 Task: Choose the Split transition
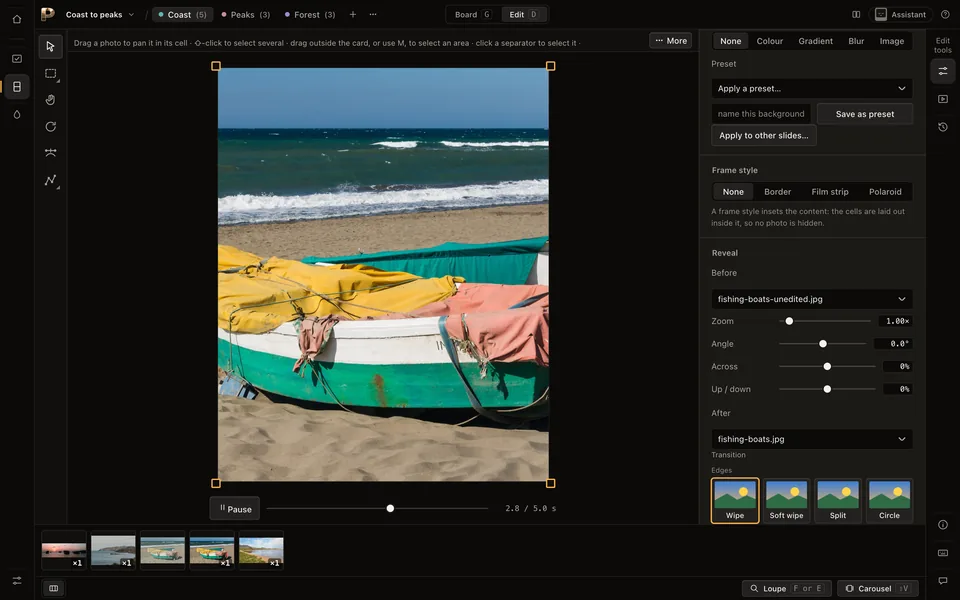click(x=838, y=501)
